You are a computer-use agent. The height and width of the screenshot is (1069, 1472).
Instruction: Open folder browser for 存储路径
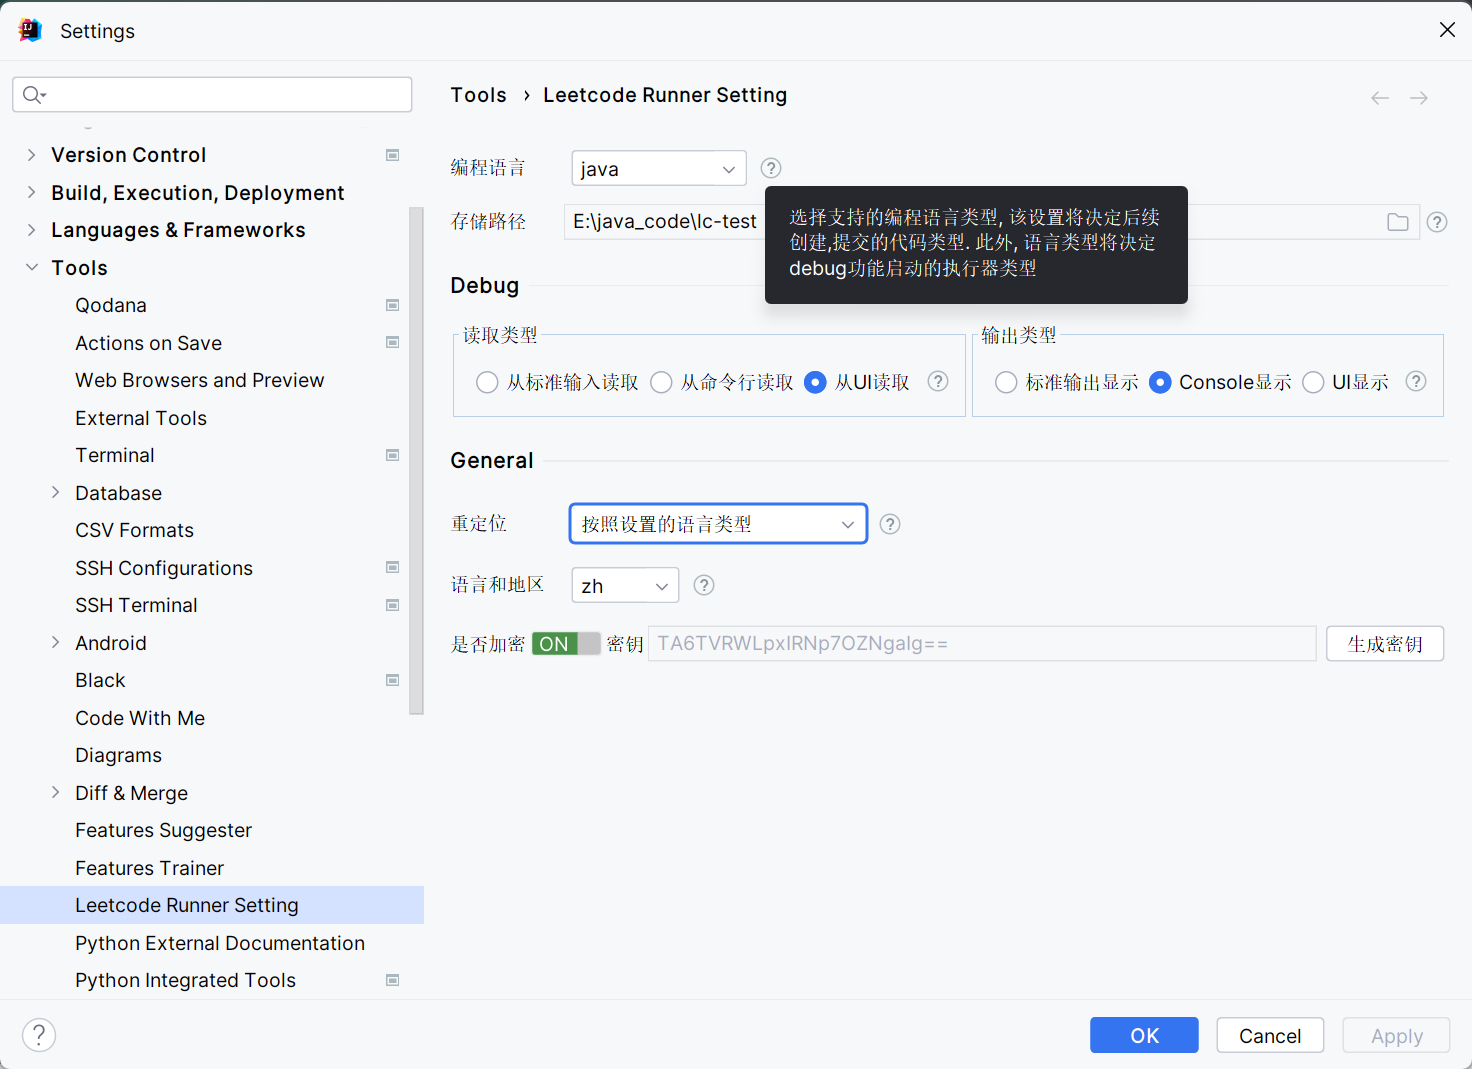pos(1398,222)
